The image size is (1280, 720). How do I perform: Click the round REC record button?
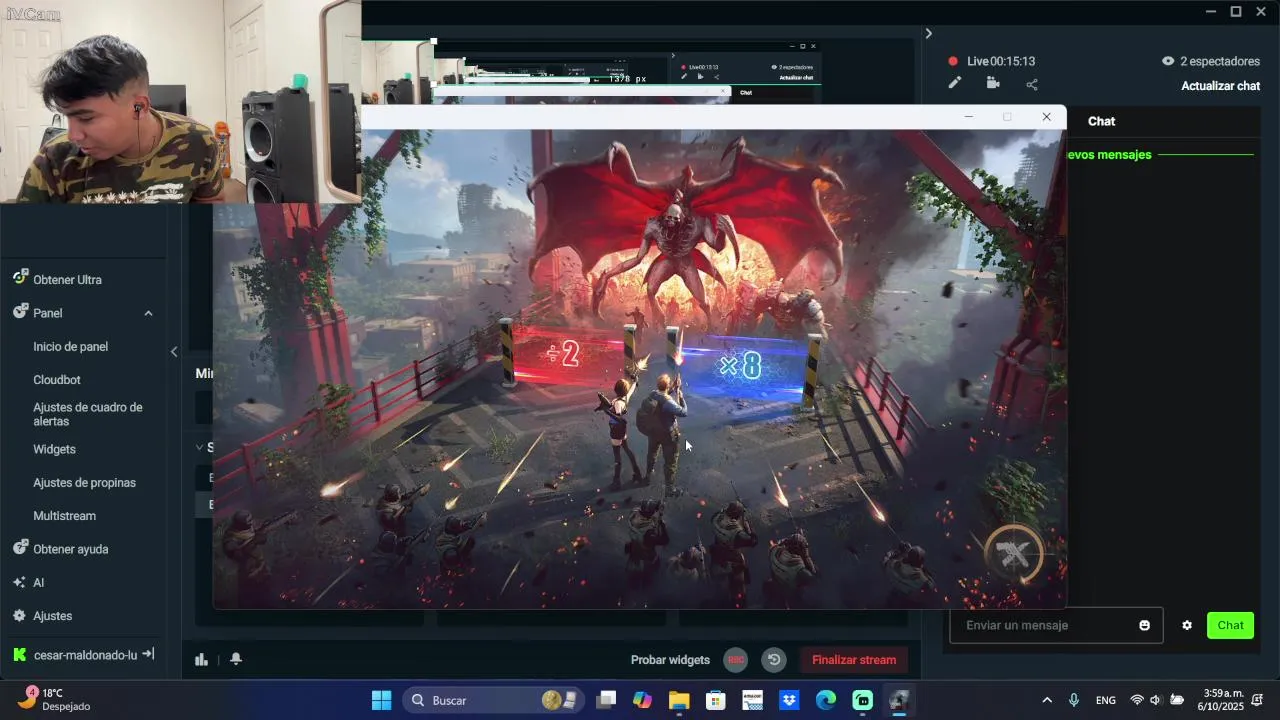click(x=736, y=660)
